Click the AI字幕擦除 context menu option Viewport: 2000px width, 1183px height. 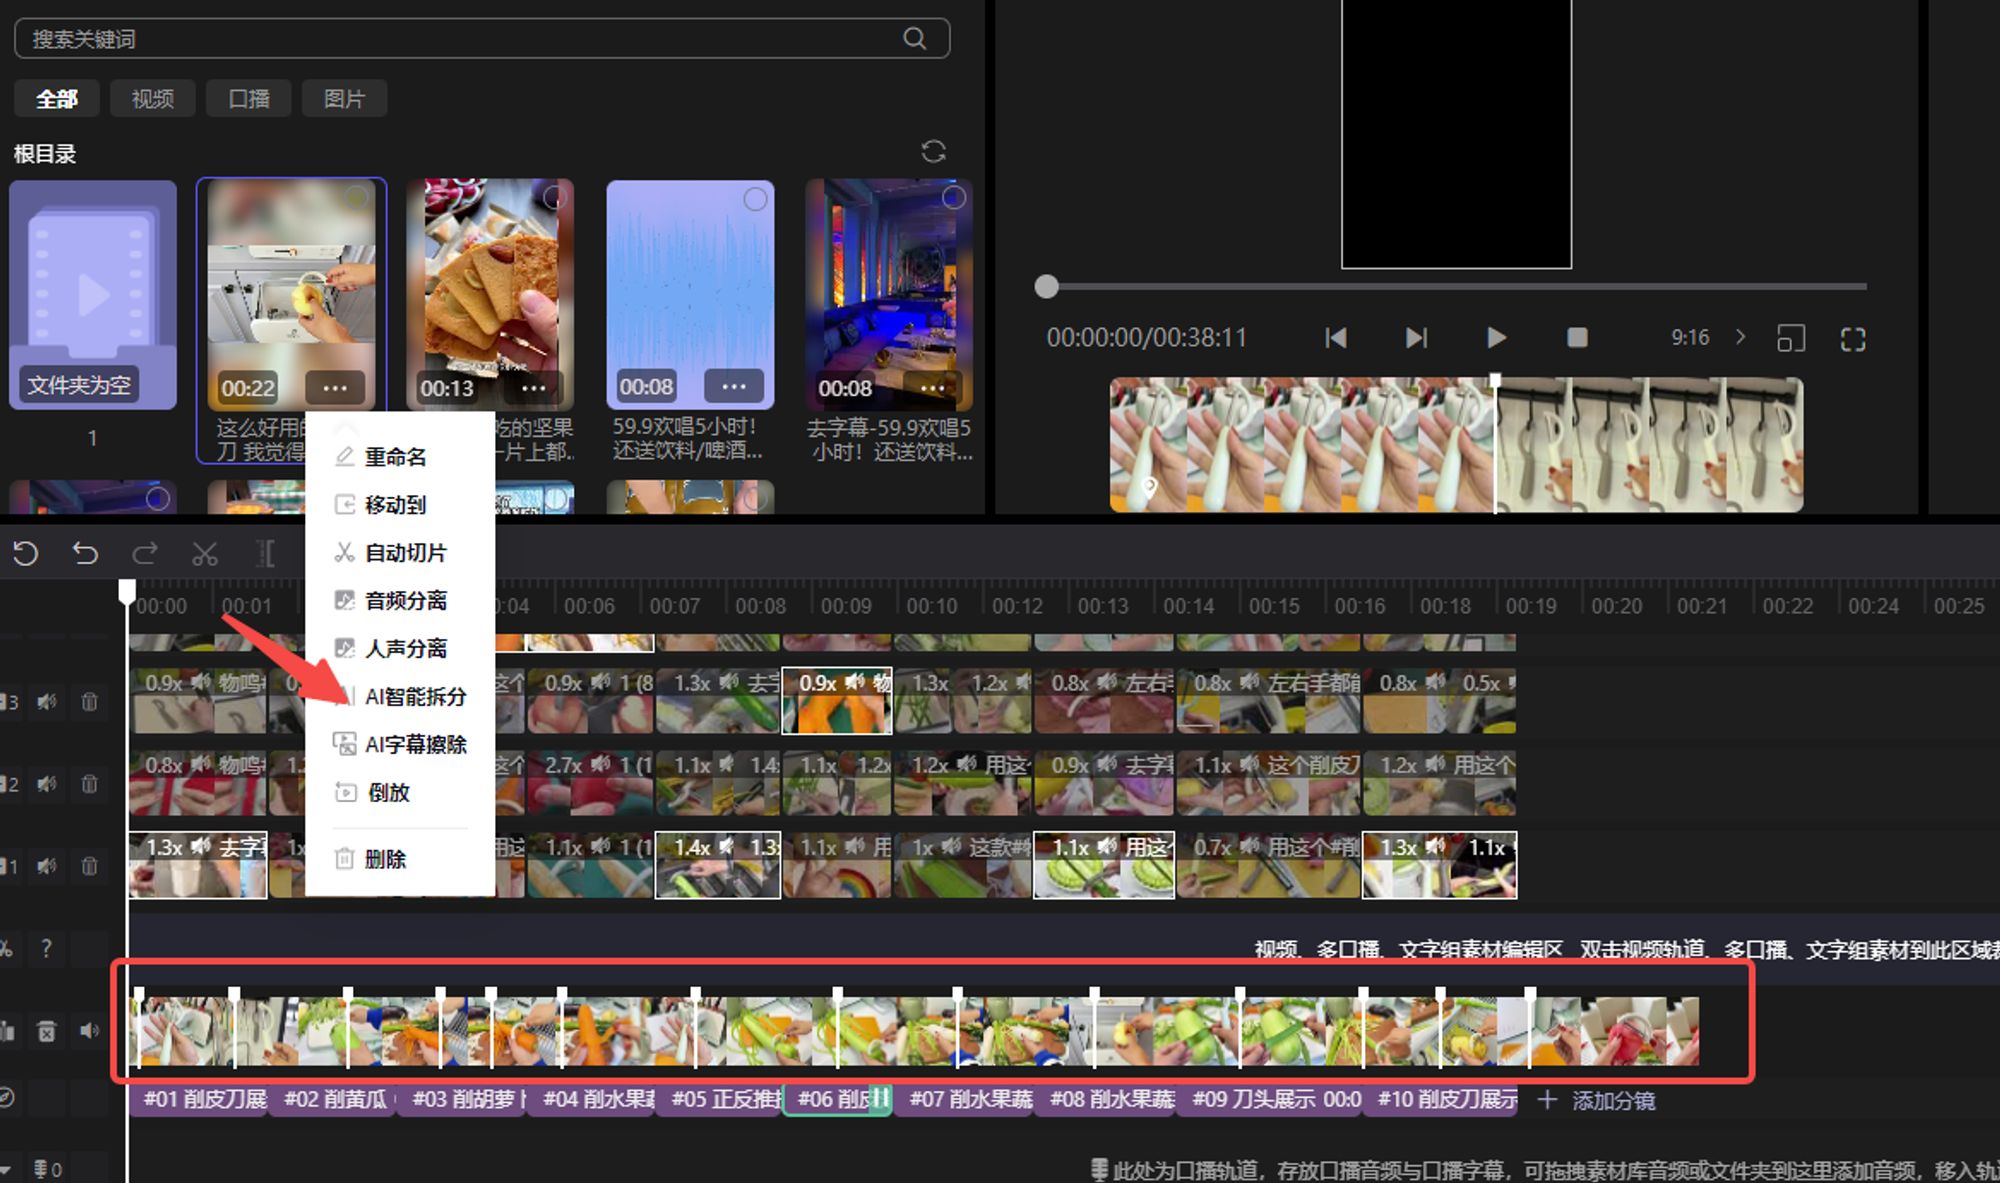point(417,744)
